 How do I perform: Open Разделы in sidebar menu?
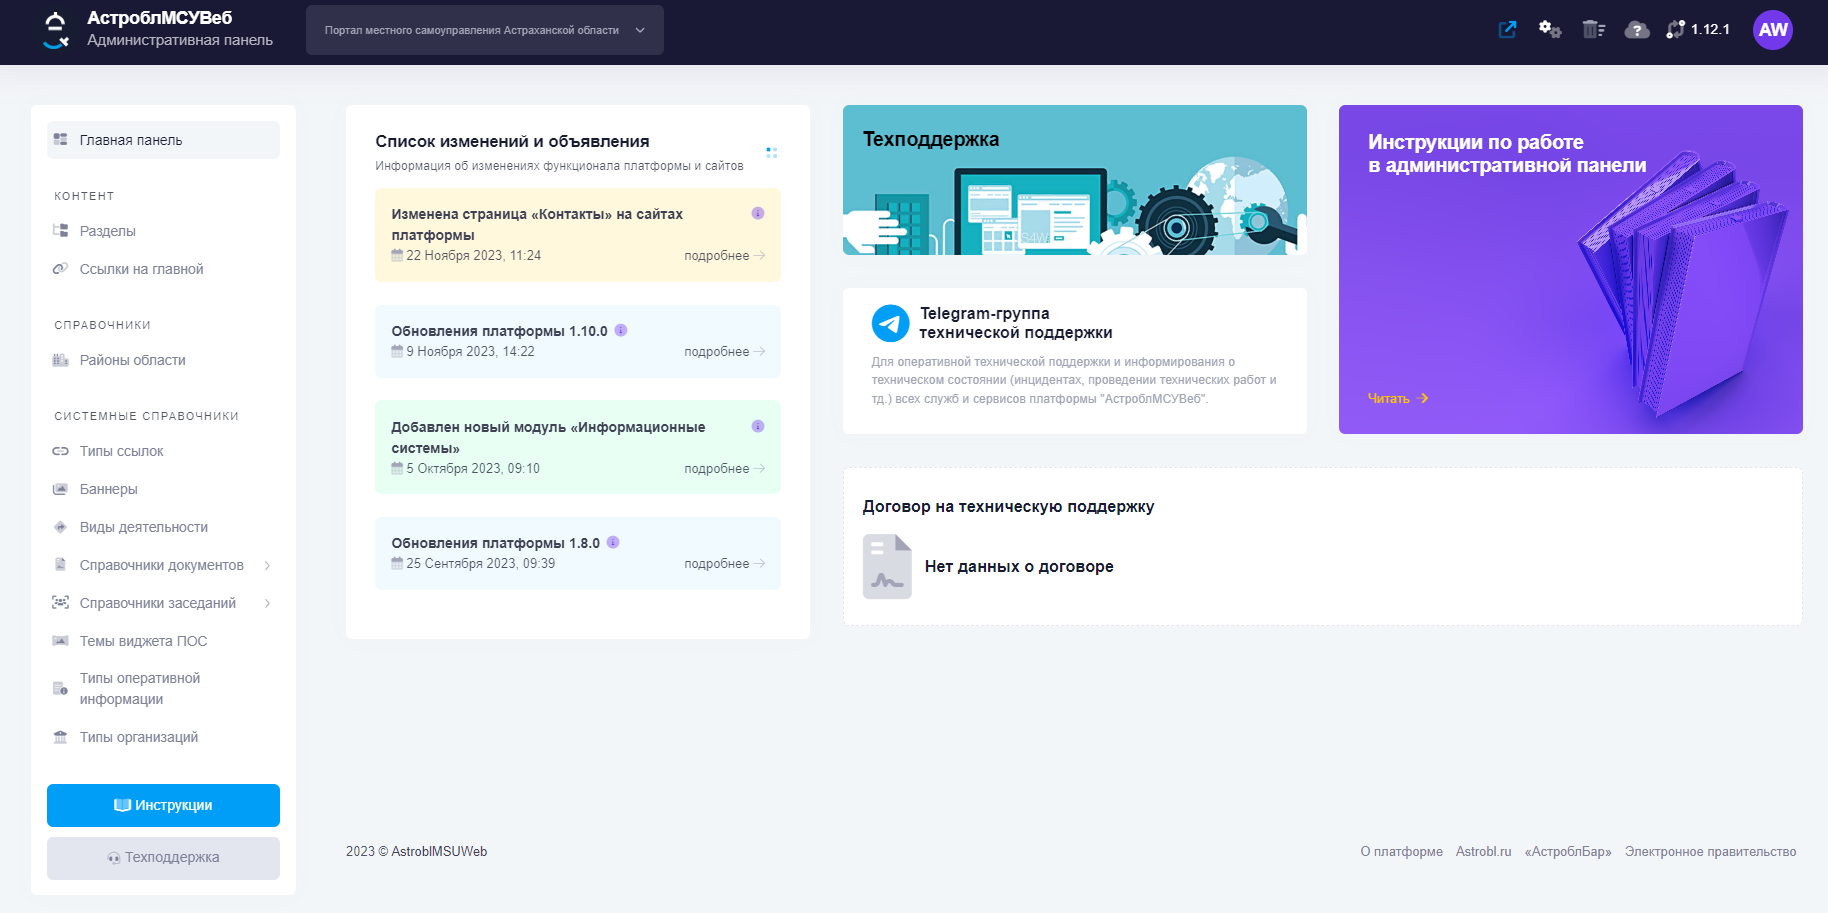point(108,231)
